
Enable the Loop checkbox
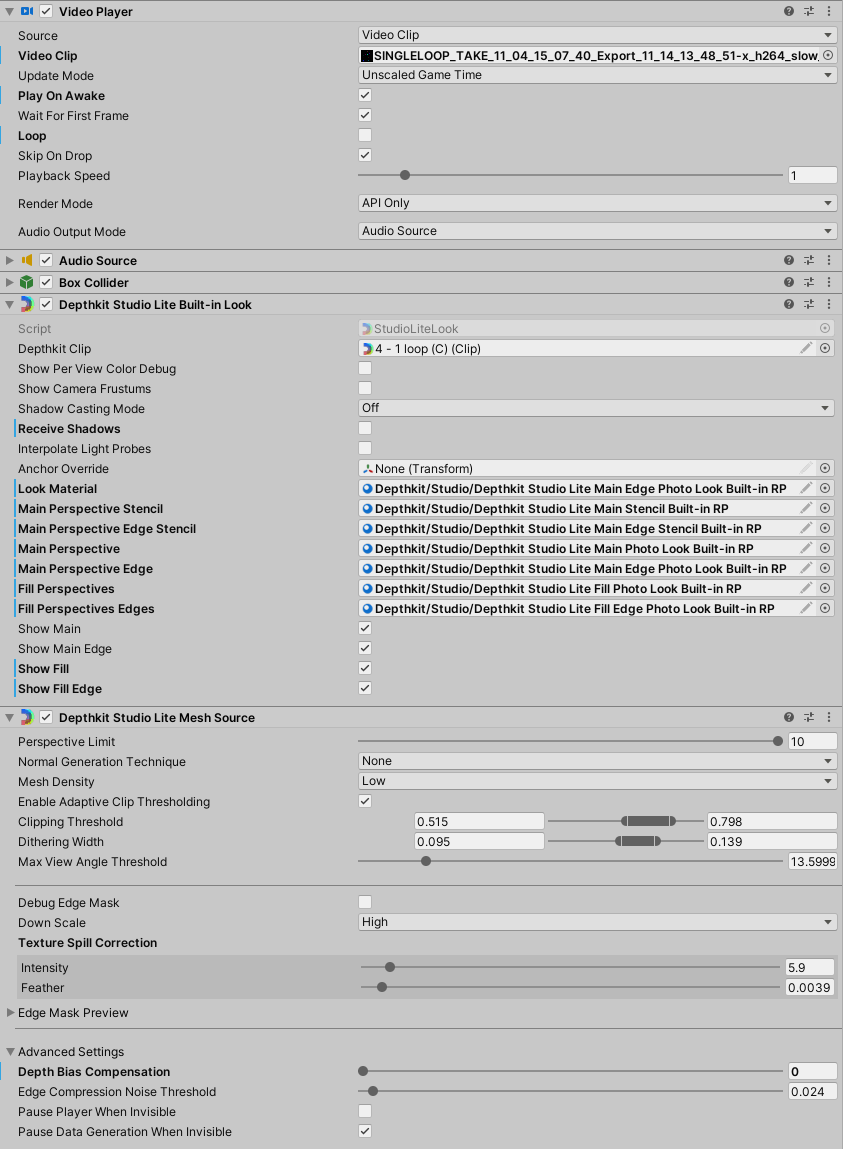point(365,136)
